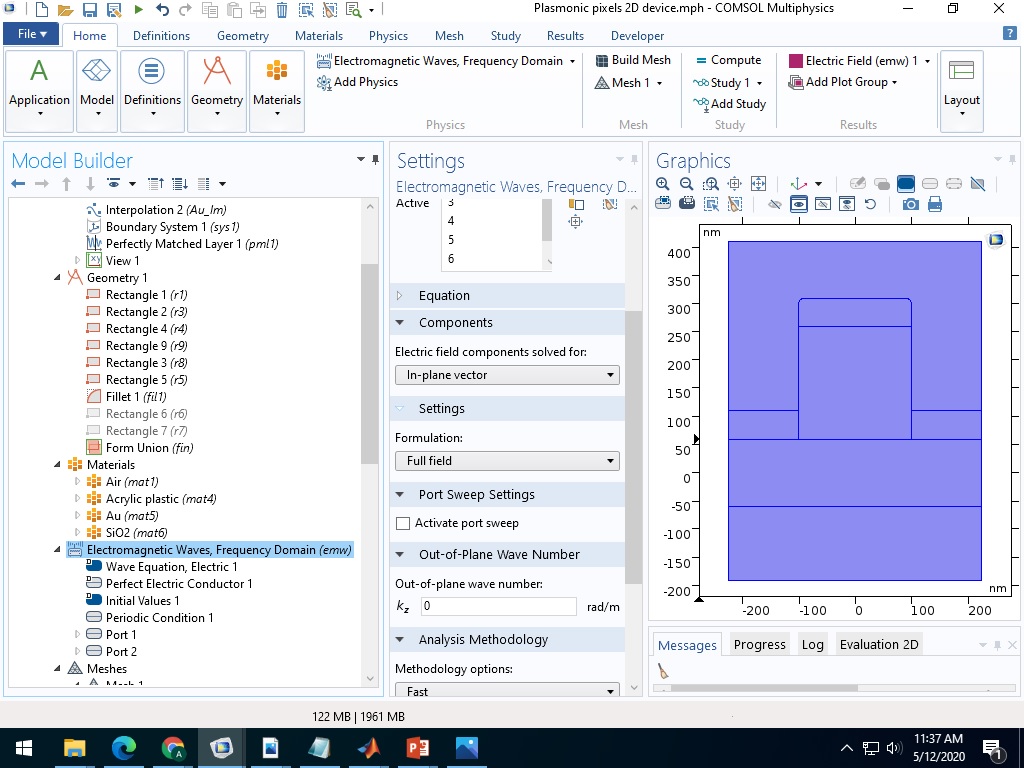The image size is (1024, 768).
Task: Open the Log tab in messages panel
Action: (812, 644)
